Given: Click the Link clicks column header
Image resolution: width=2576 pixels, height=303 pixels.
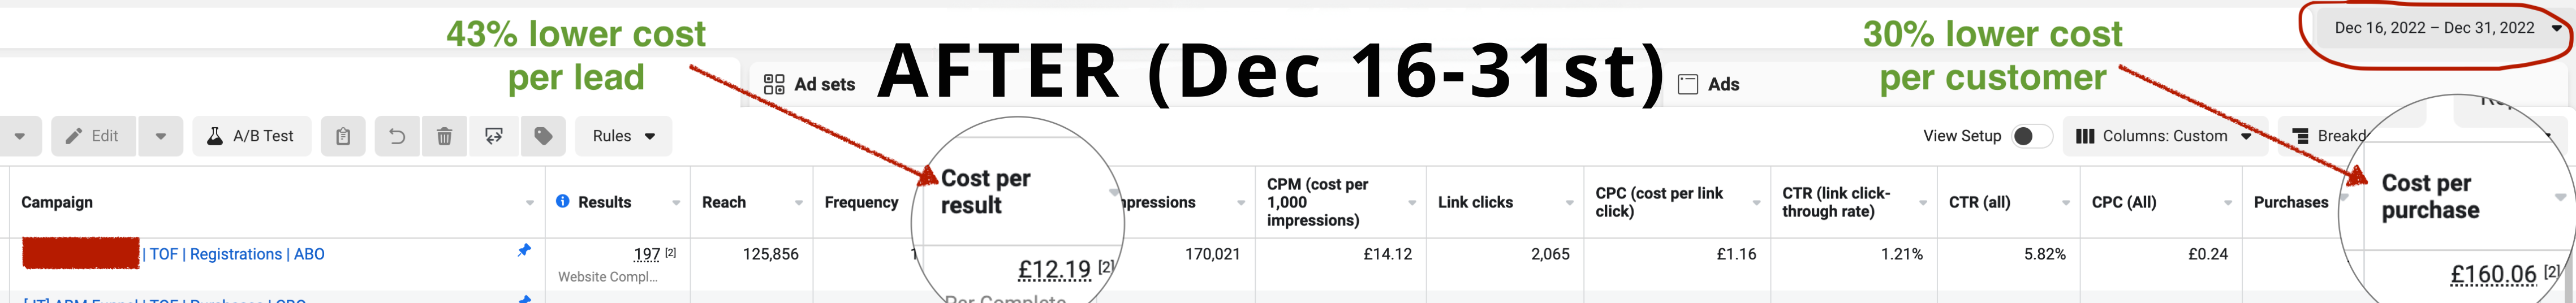Looking at the screenshot, I should tap(1475, 202).
